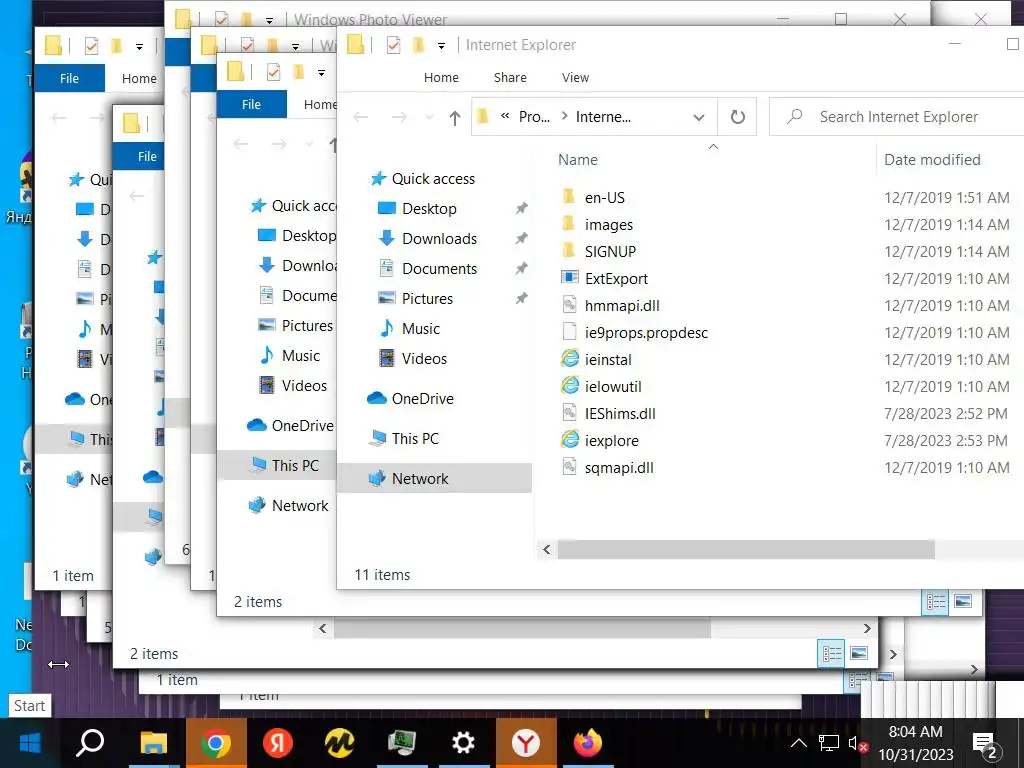This screenshot has width=1024, height=768.
Task: Click horizontal scrollbar in the 2-items window
Action: (522, 628)
